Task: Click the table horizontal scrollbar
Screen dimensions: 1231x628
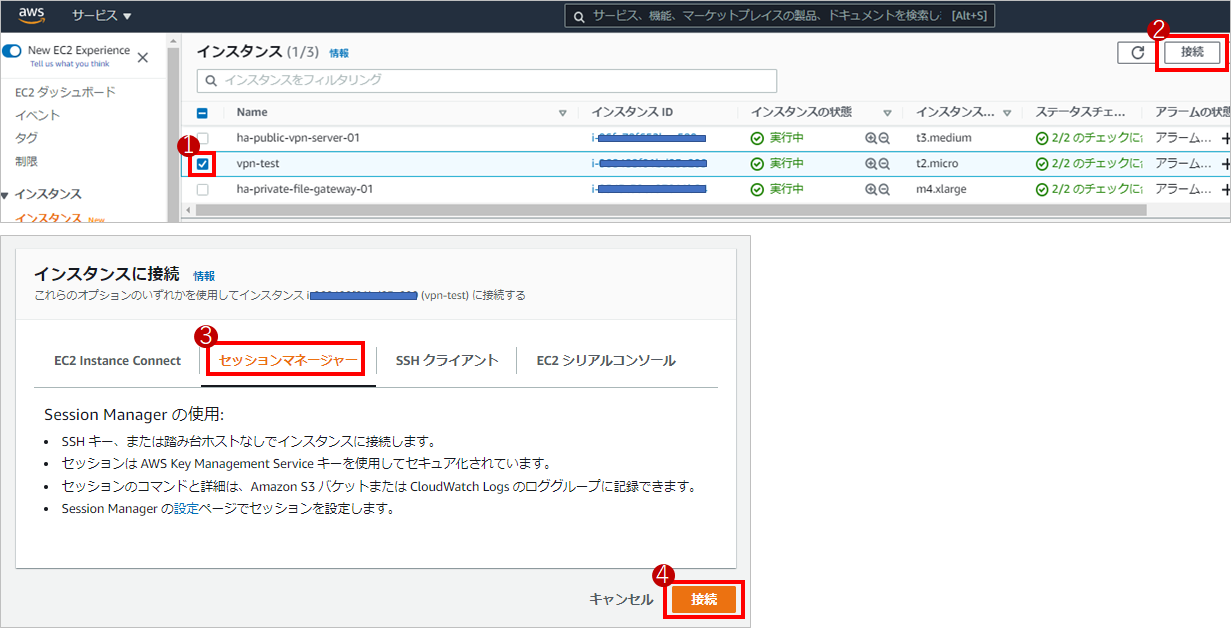Action: pos(671,210)
